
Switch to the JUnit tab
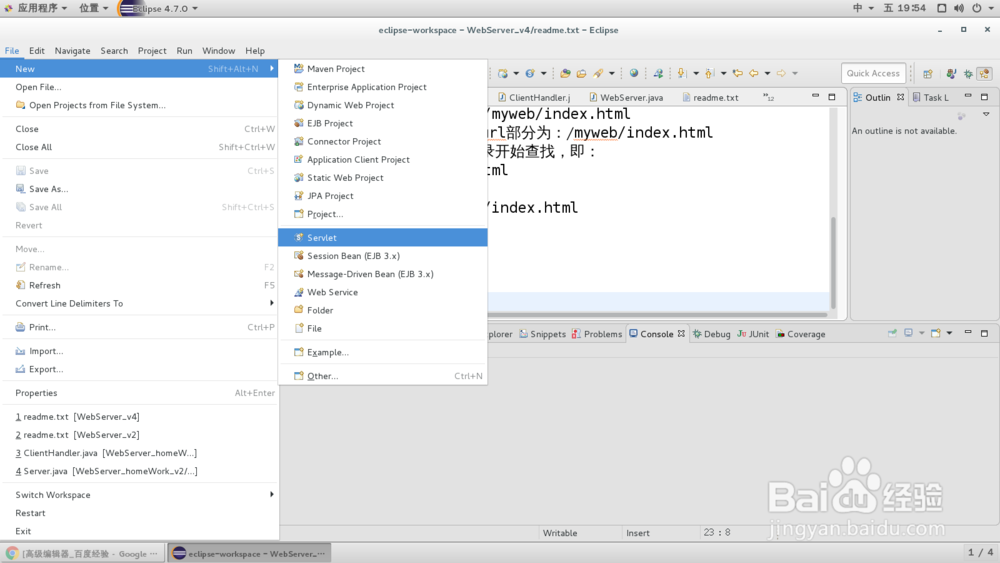click(753, 334)
